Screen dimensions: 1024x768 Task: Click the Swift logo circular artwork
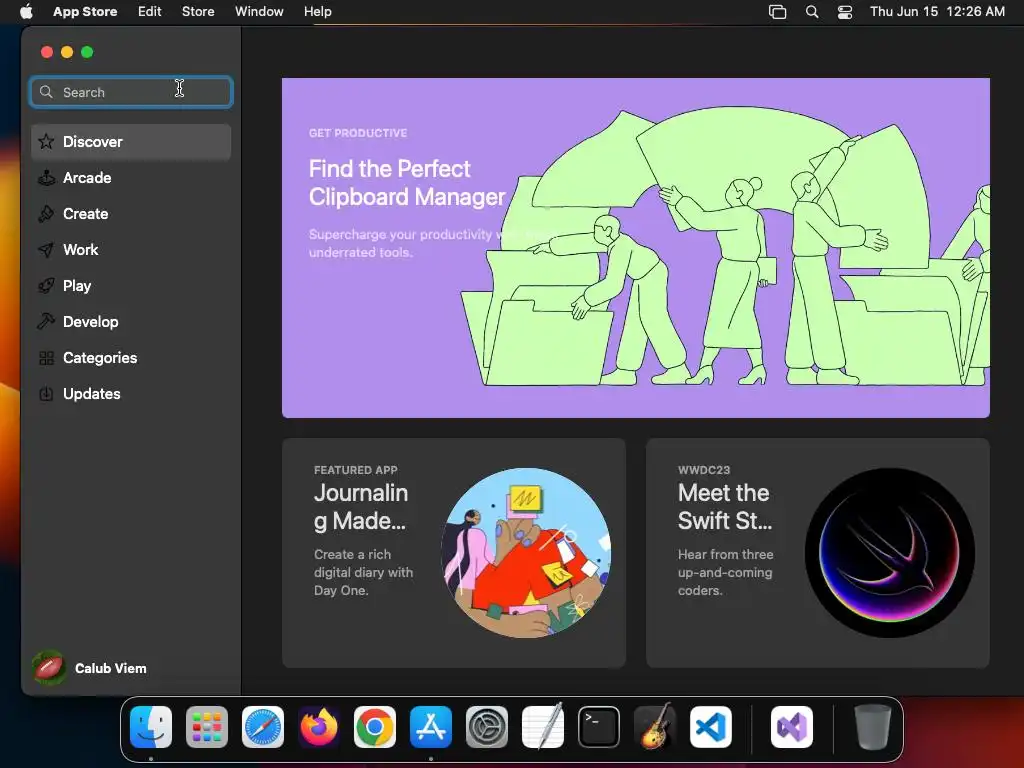pyautogui.click(x=889, y=552)
